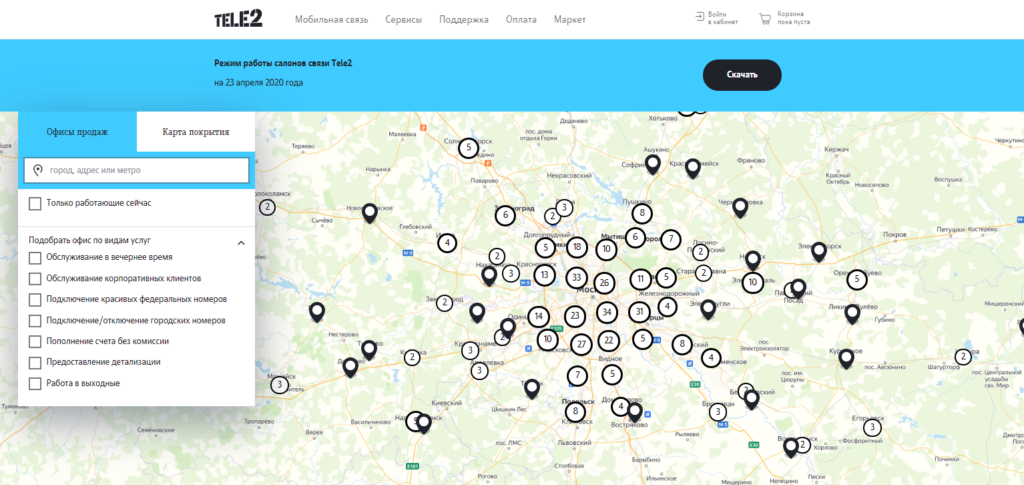Screen dimensions: 1024x485
Task: Click the city, address or metro search field
Action: click(136, 170)
